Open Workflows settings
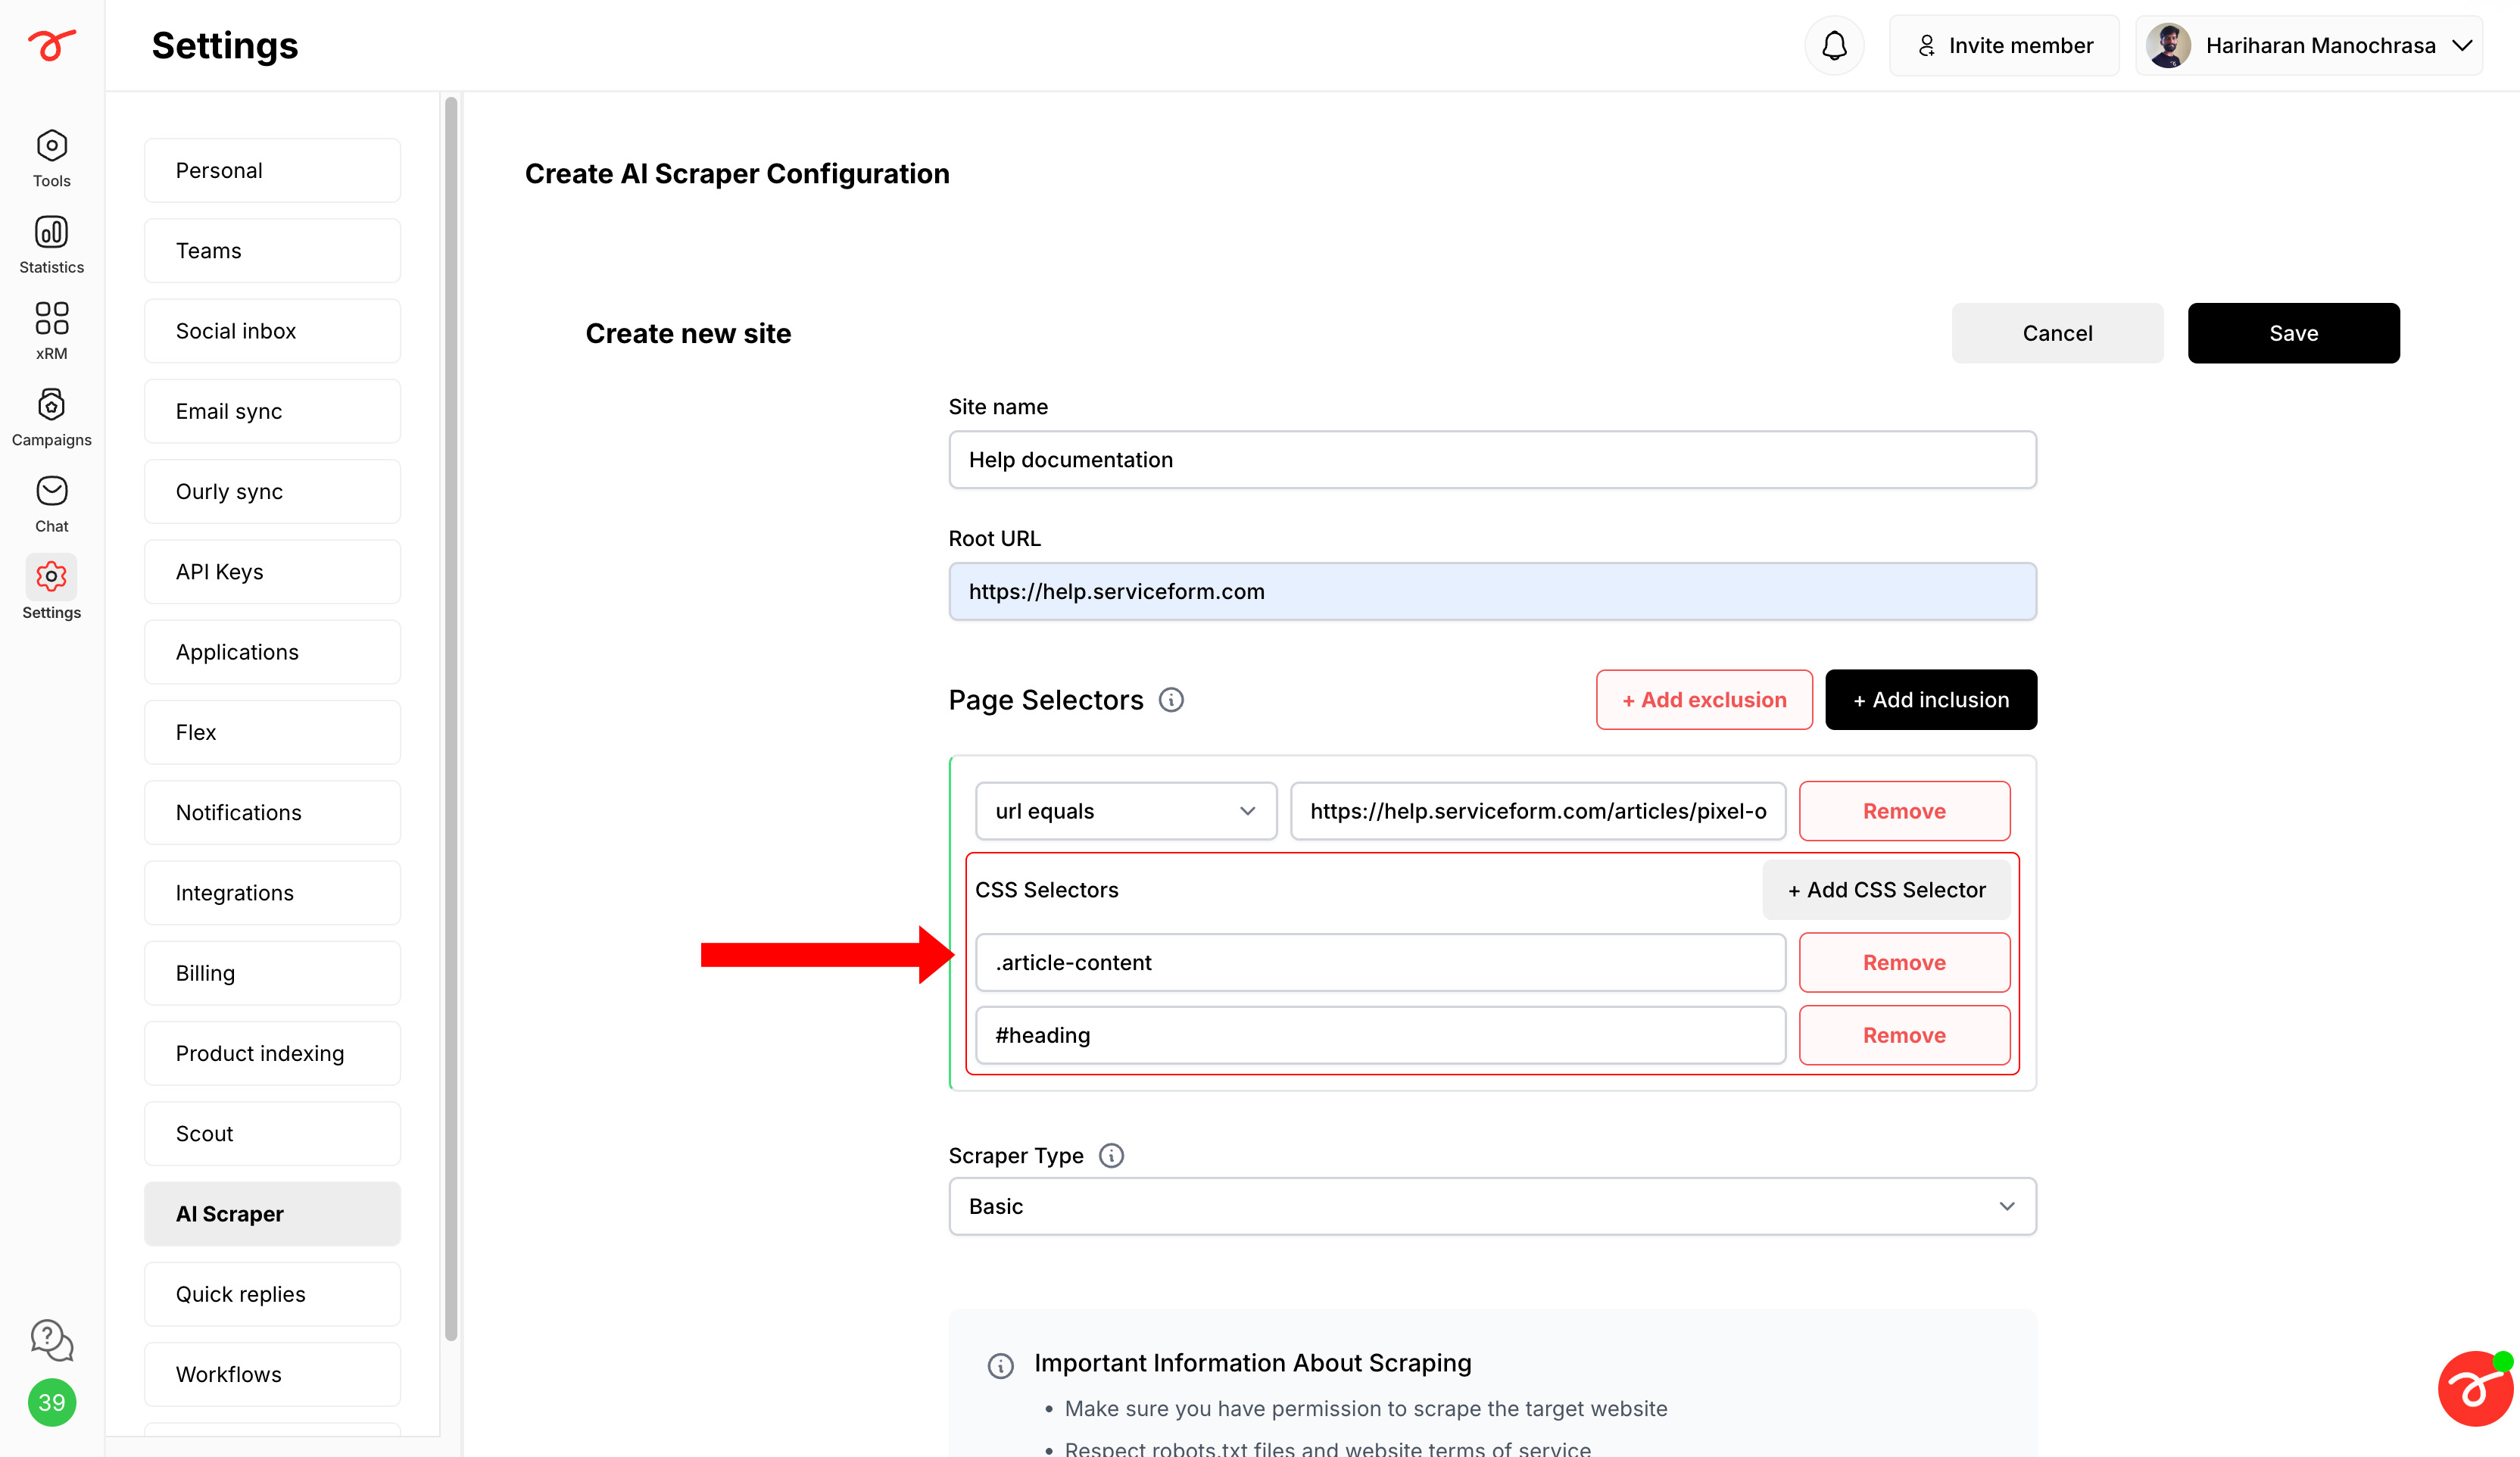 [x=272, y=1374]
